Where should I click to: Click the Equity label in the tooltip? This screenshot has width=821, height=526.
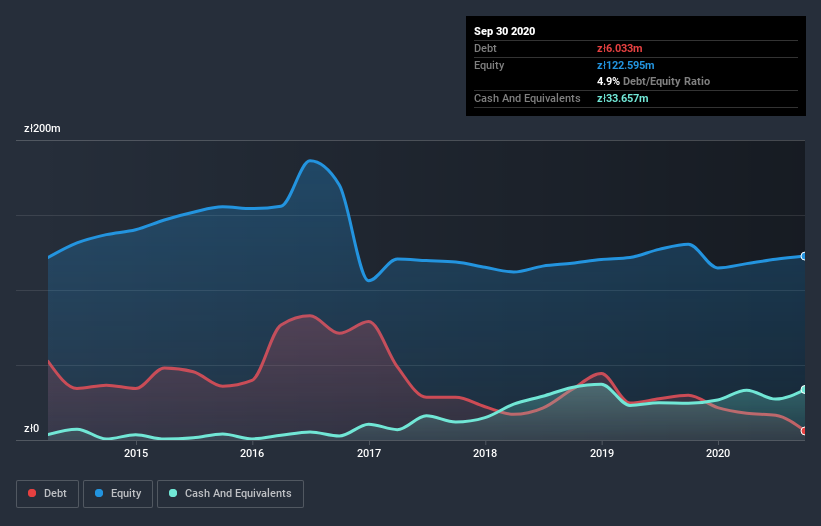(489, 65)
